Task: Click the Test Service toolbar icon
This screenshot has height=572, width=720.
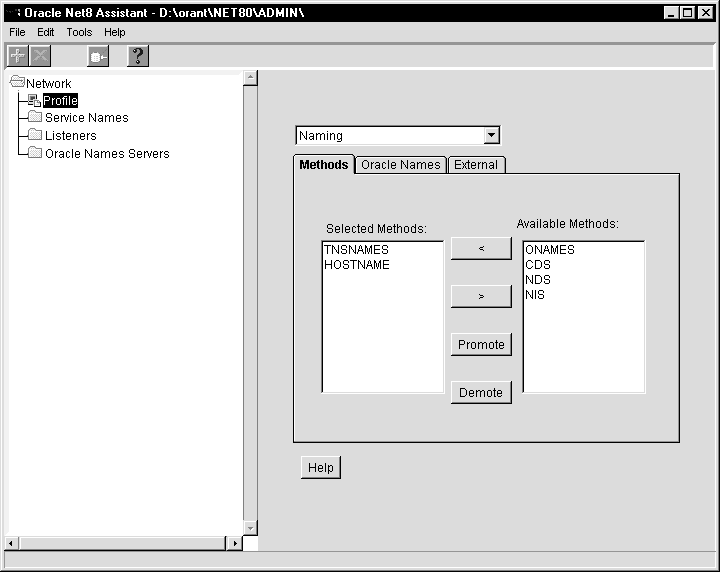Action: click(98, 56)
